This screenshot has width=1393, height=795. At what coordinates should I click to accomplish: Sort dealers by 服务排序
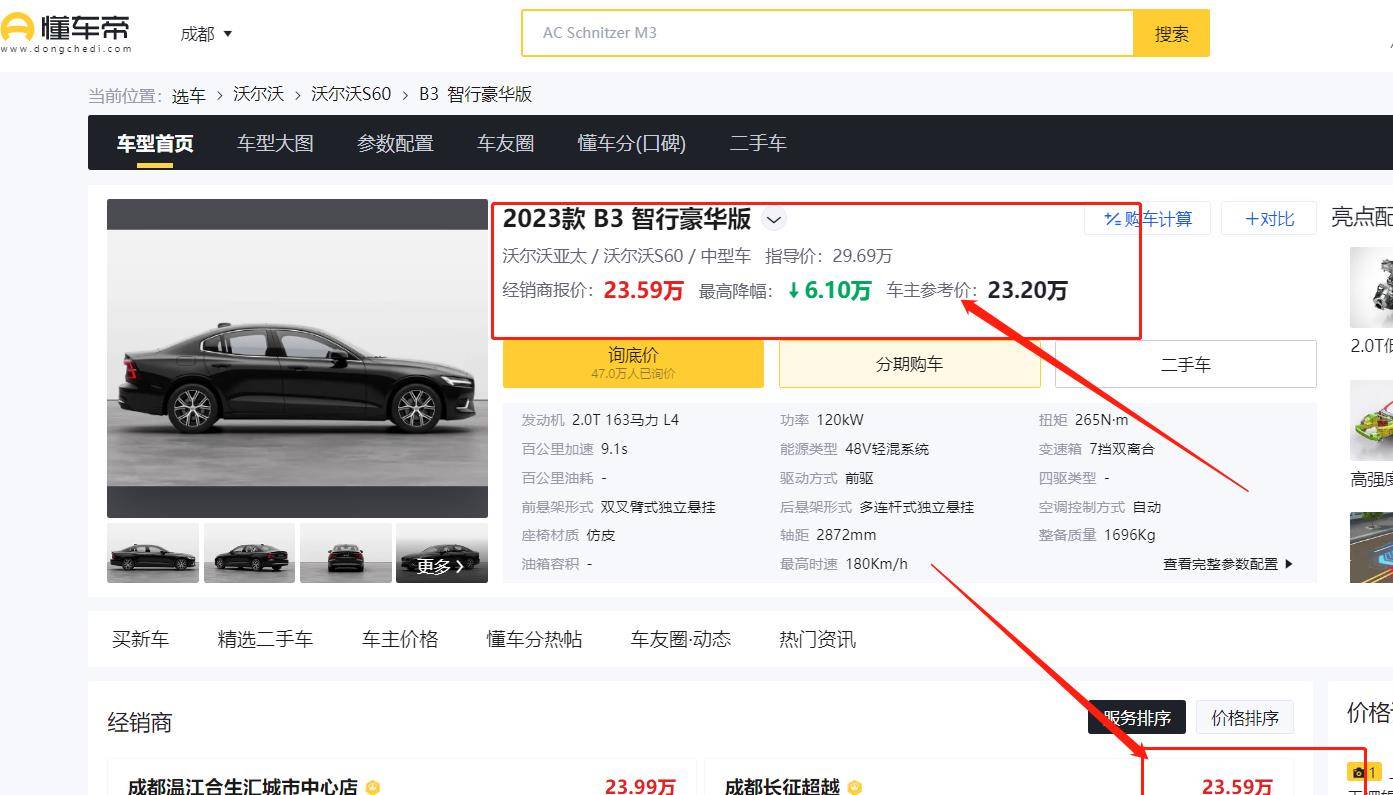[1137, 717]
